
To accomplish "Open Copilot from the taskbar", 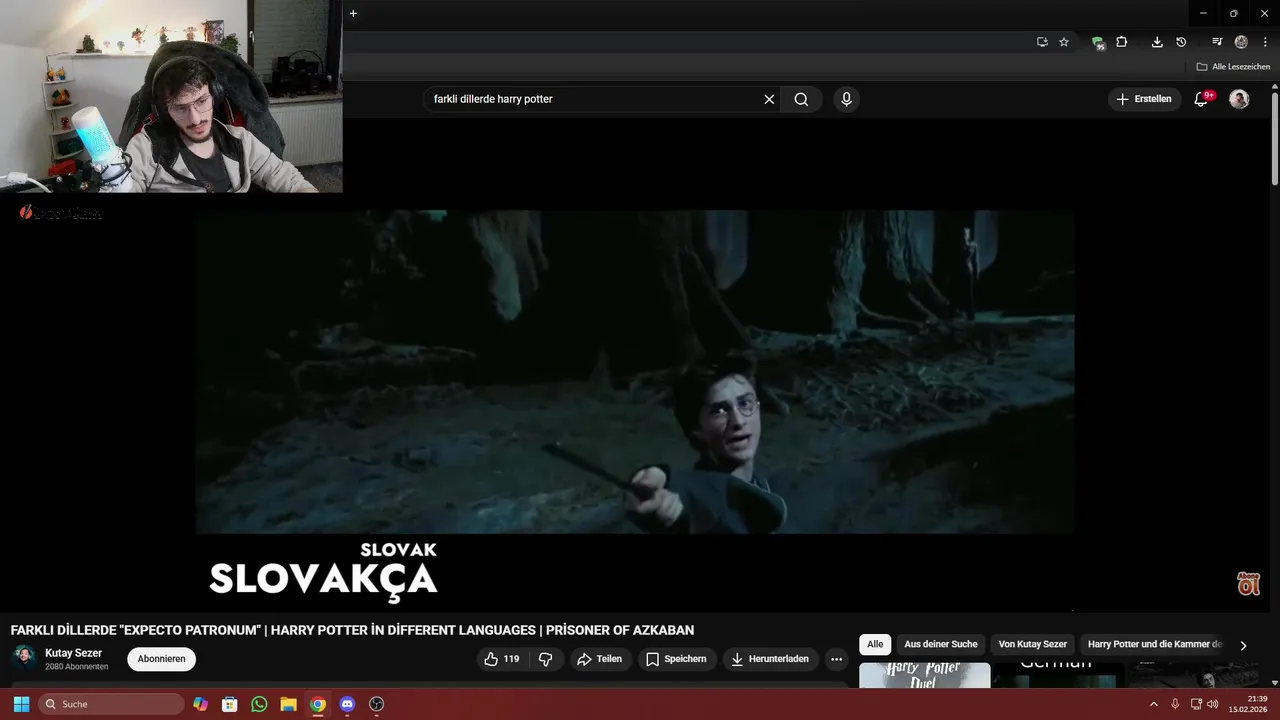I will coord(201,704).
